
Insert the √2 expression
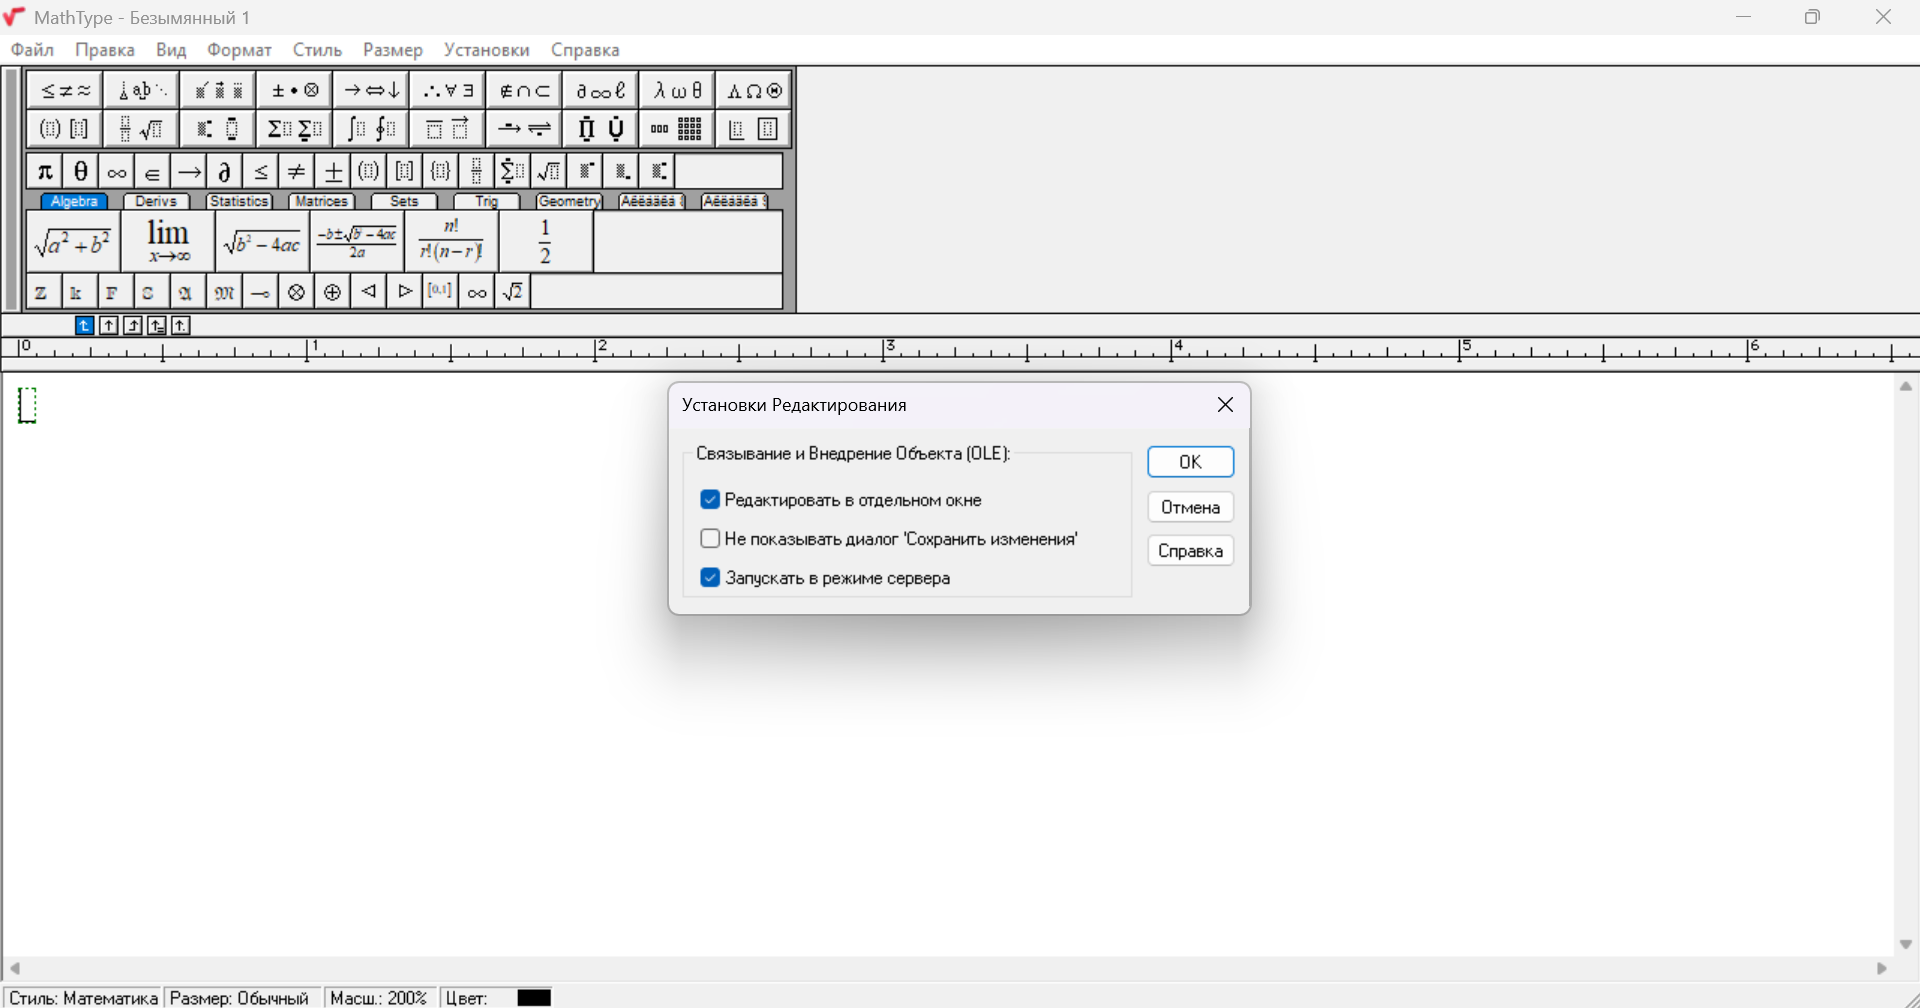coord(513,292)
